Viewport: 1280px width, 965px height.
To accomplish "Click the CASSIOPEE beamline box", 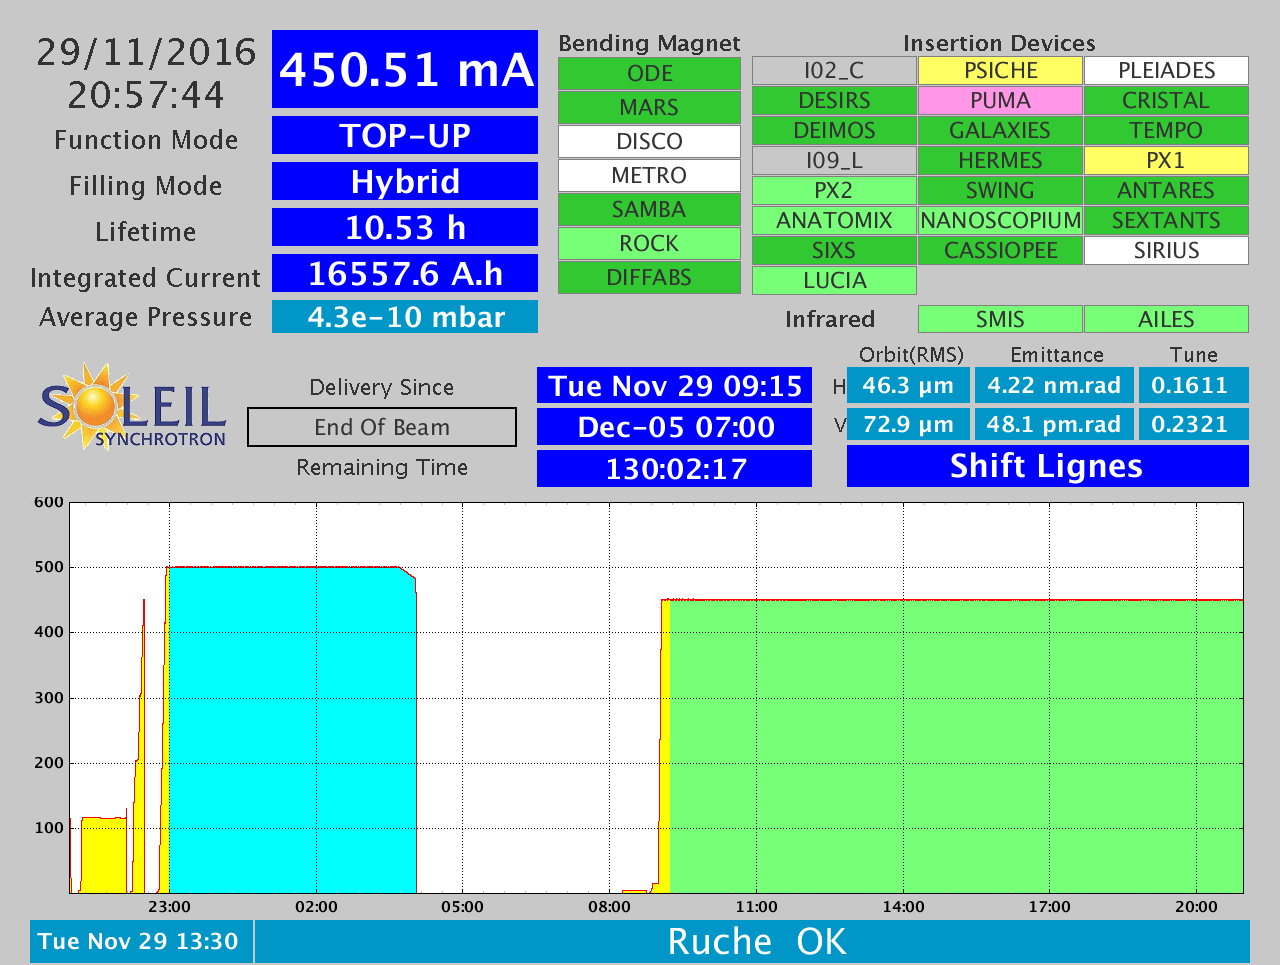I will (1000, 251).
